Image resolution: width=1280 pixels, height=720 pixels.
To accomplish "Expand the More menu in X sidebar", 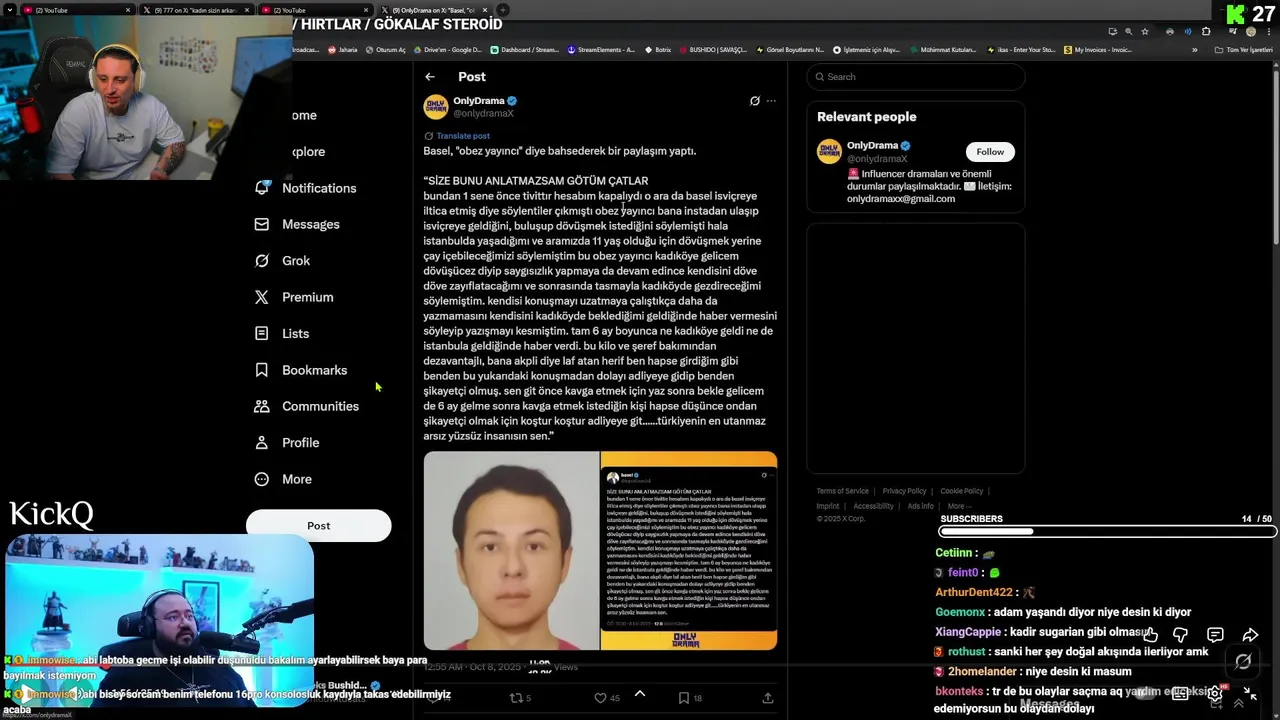I will tap(283, 479).
